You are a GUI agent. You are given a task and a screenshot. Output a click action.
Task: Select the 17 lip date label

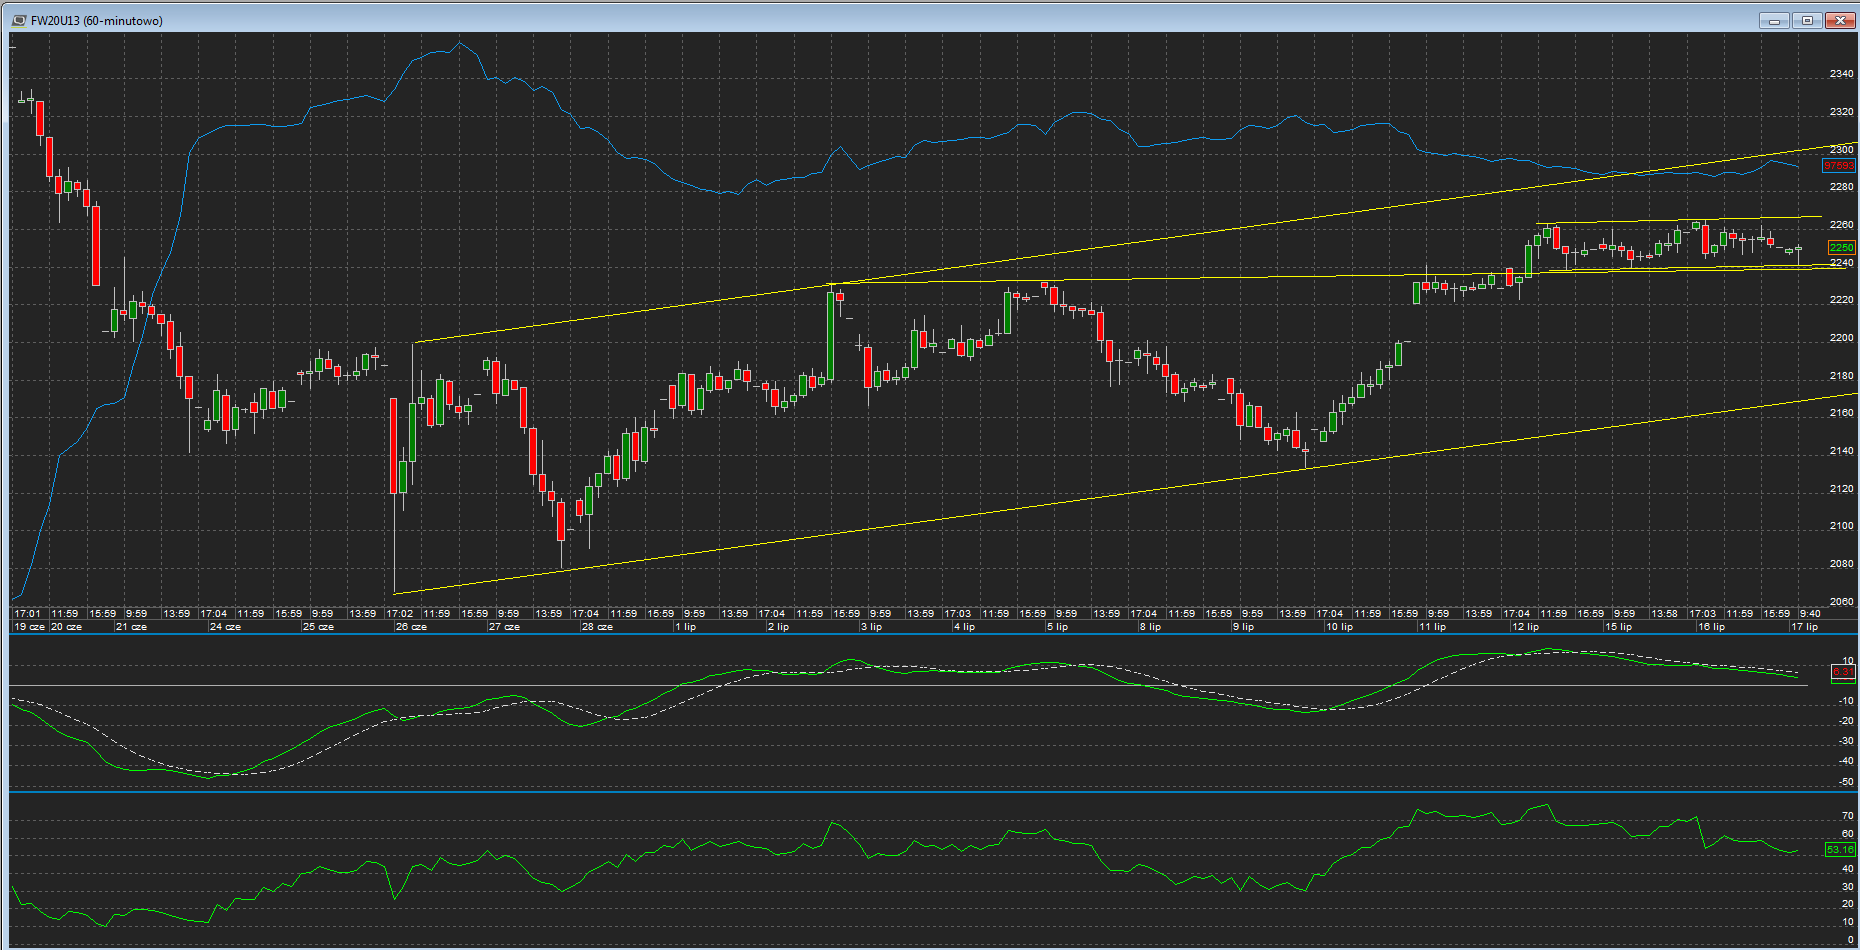pos(1805,627)
